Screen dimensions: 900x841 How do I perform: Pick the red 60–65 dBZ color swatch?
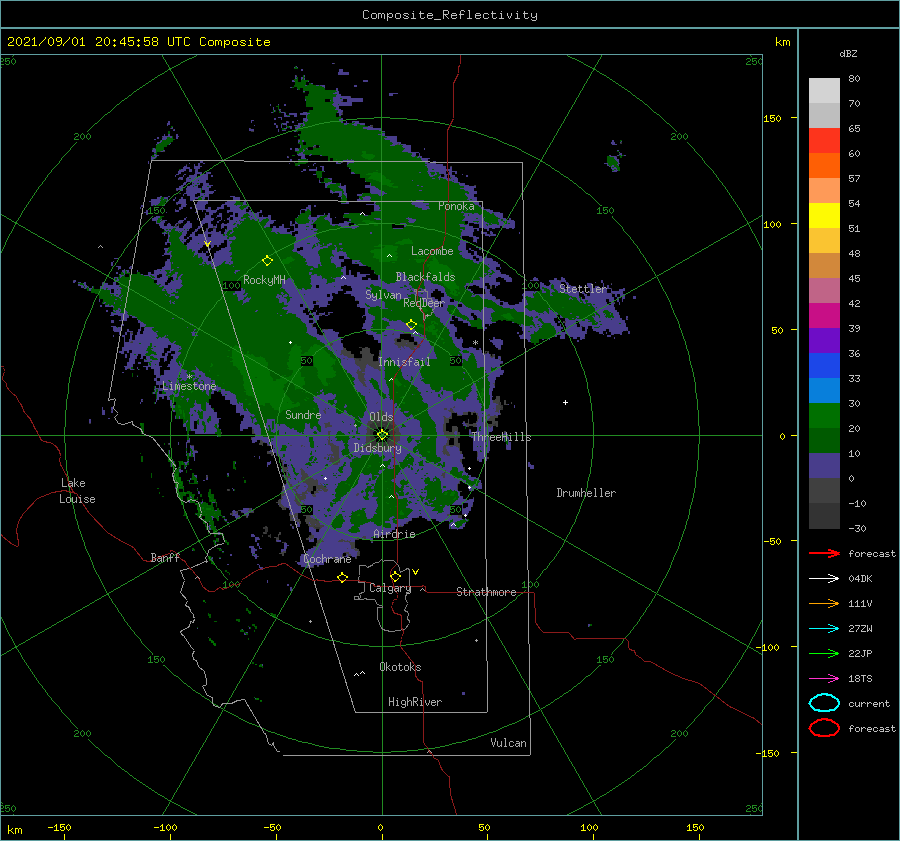(824, 140)
